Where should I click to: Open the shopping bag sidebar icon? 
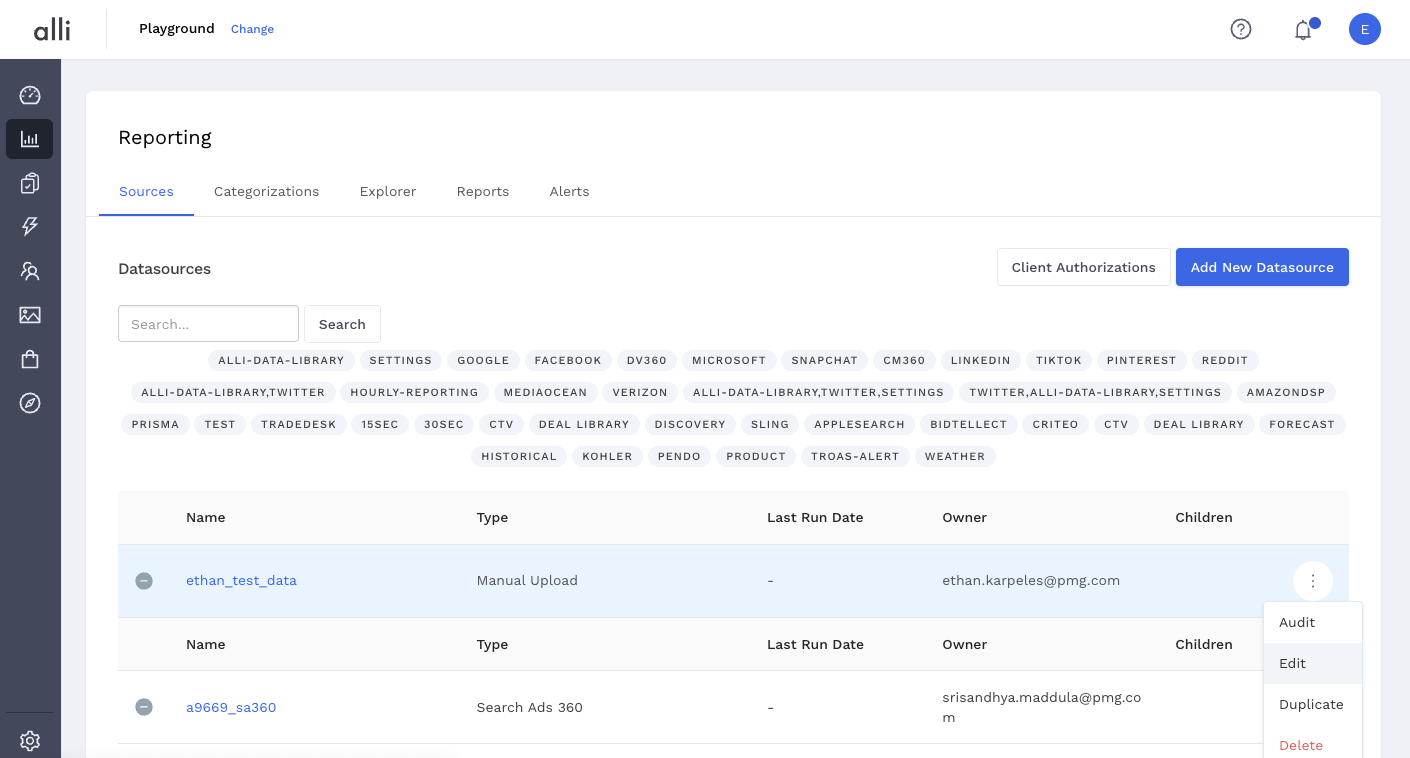(29, 358)
